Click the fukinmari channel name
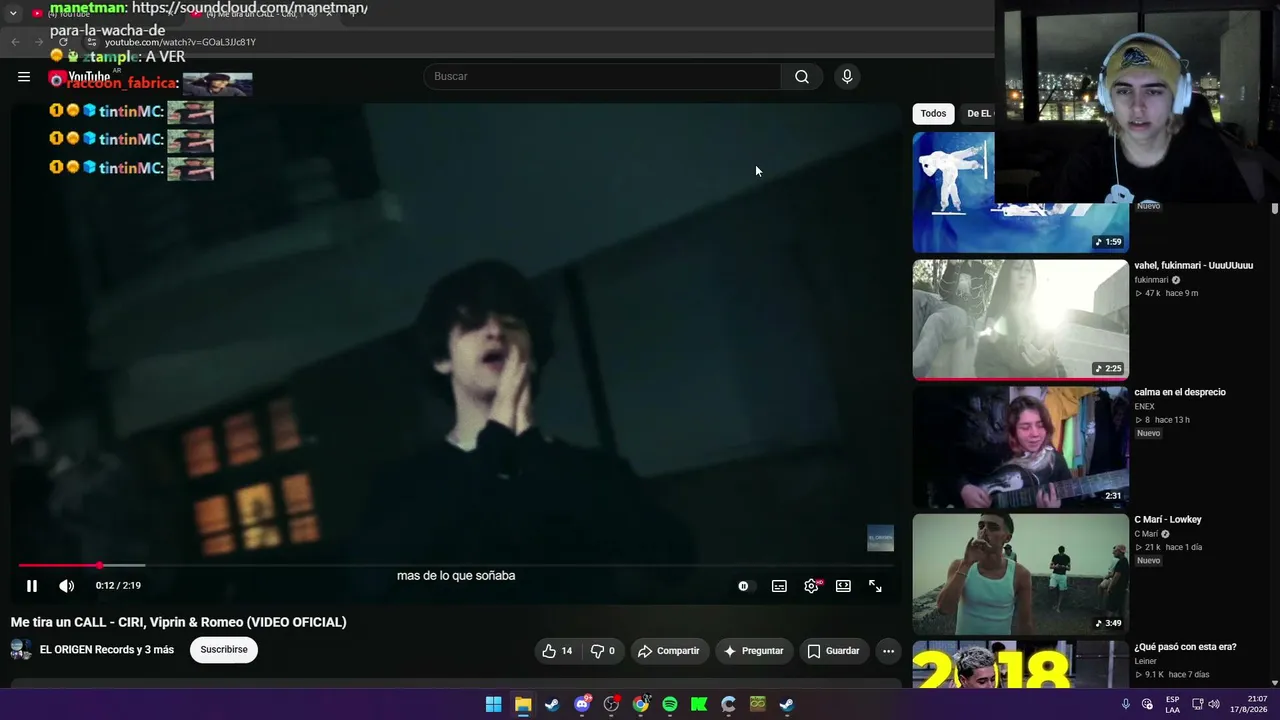Viewport: 1280px width, 720px height. [x=1151, y=281]
